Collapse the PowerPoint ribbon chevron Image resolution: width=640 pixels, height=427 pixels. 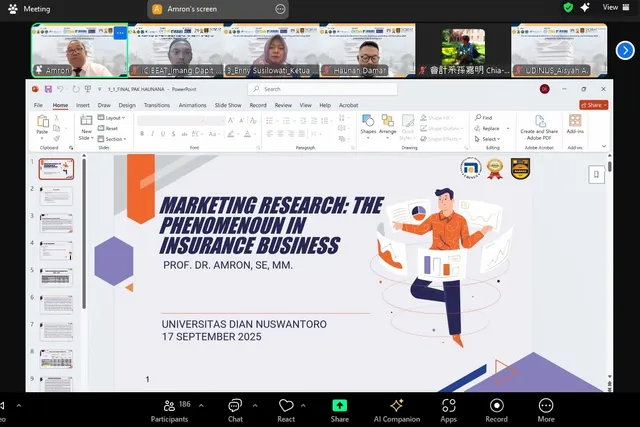(x=604, y=146)
